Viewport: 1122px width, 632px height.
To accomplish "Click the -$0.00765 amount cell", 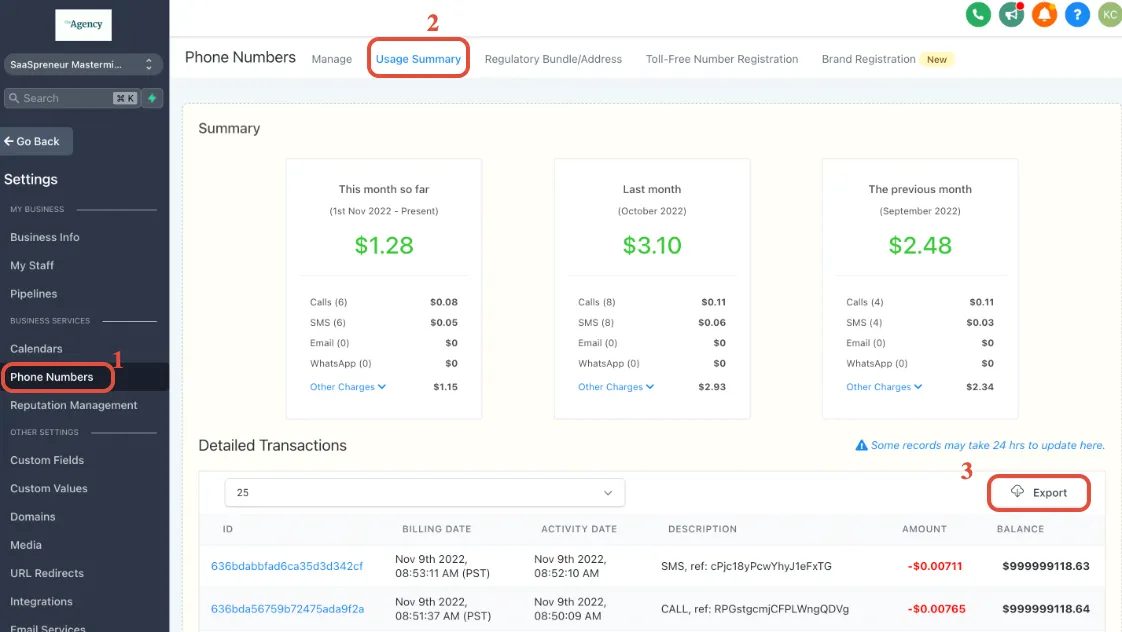I will (936, 609).
